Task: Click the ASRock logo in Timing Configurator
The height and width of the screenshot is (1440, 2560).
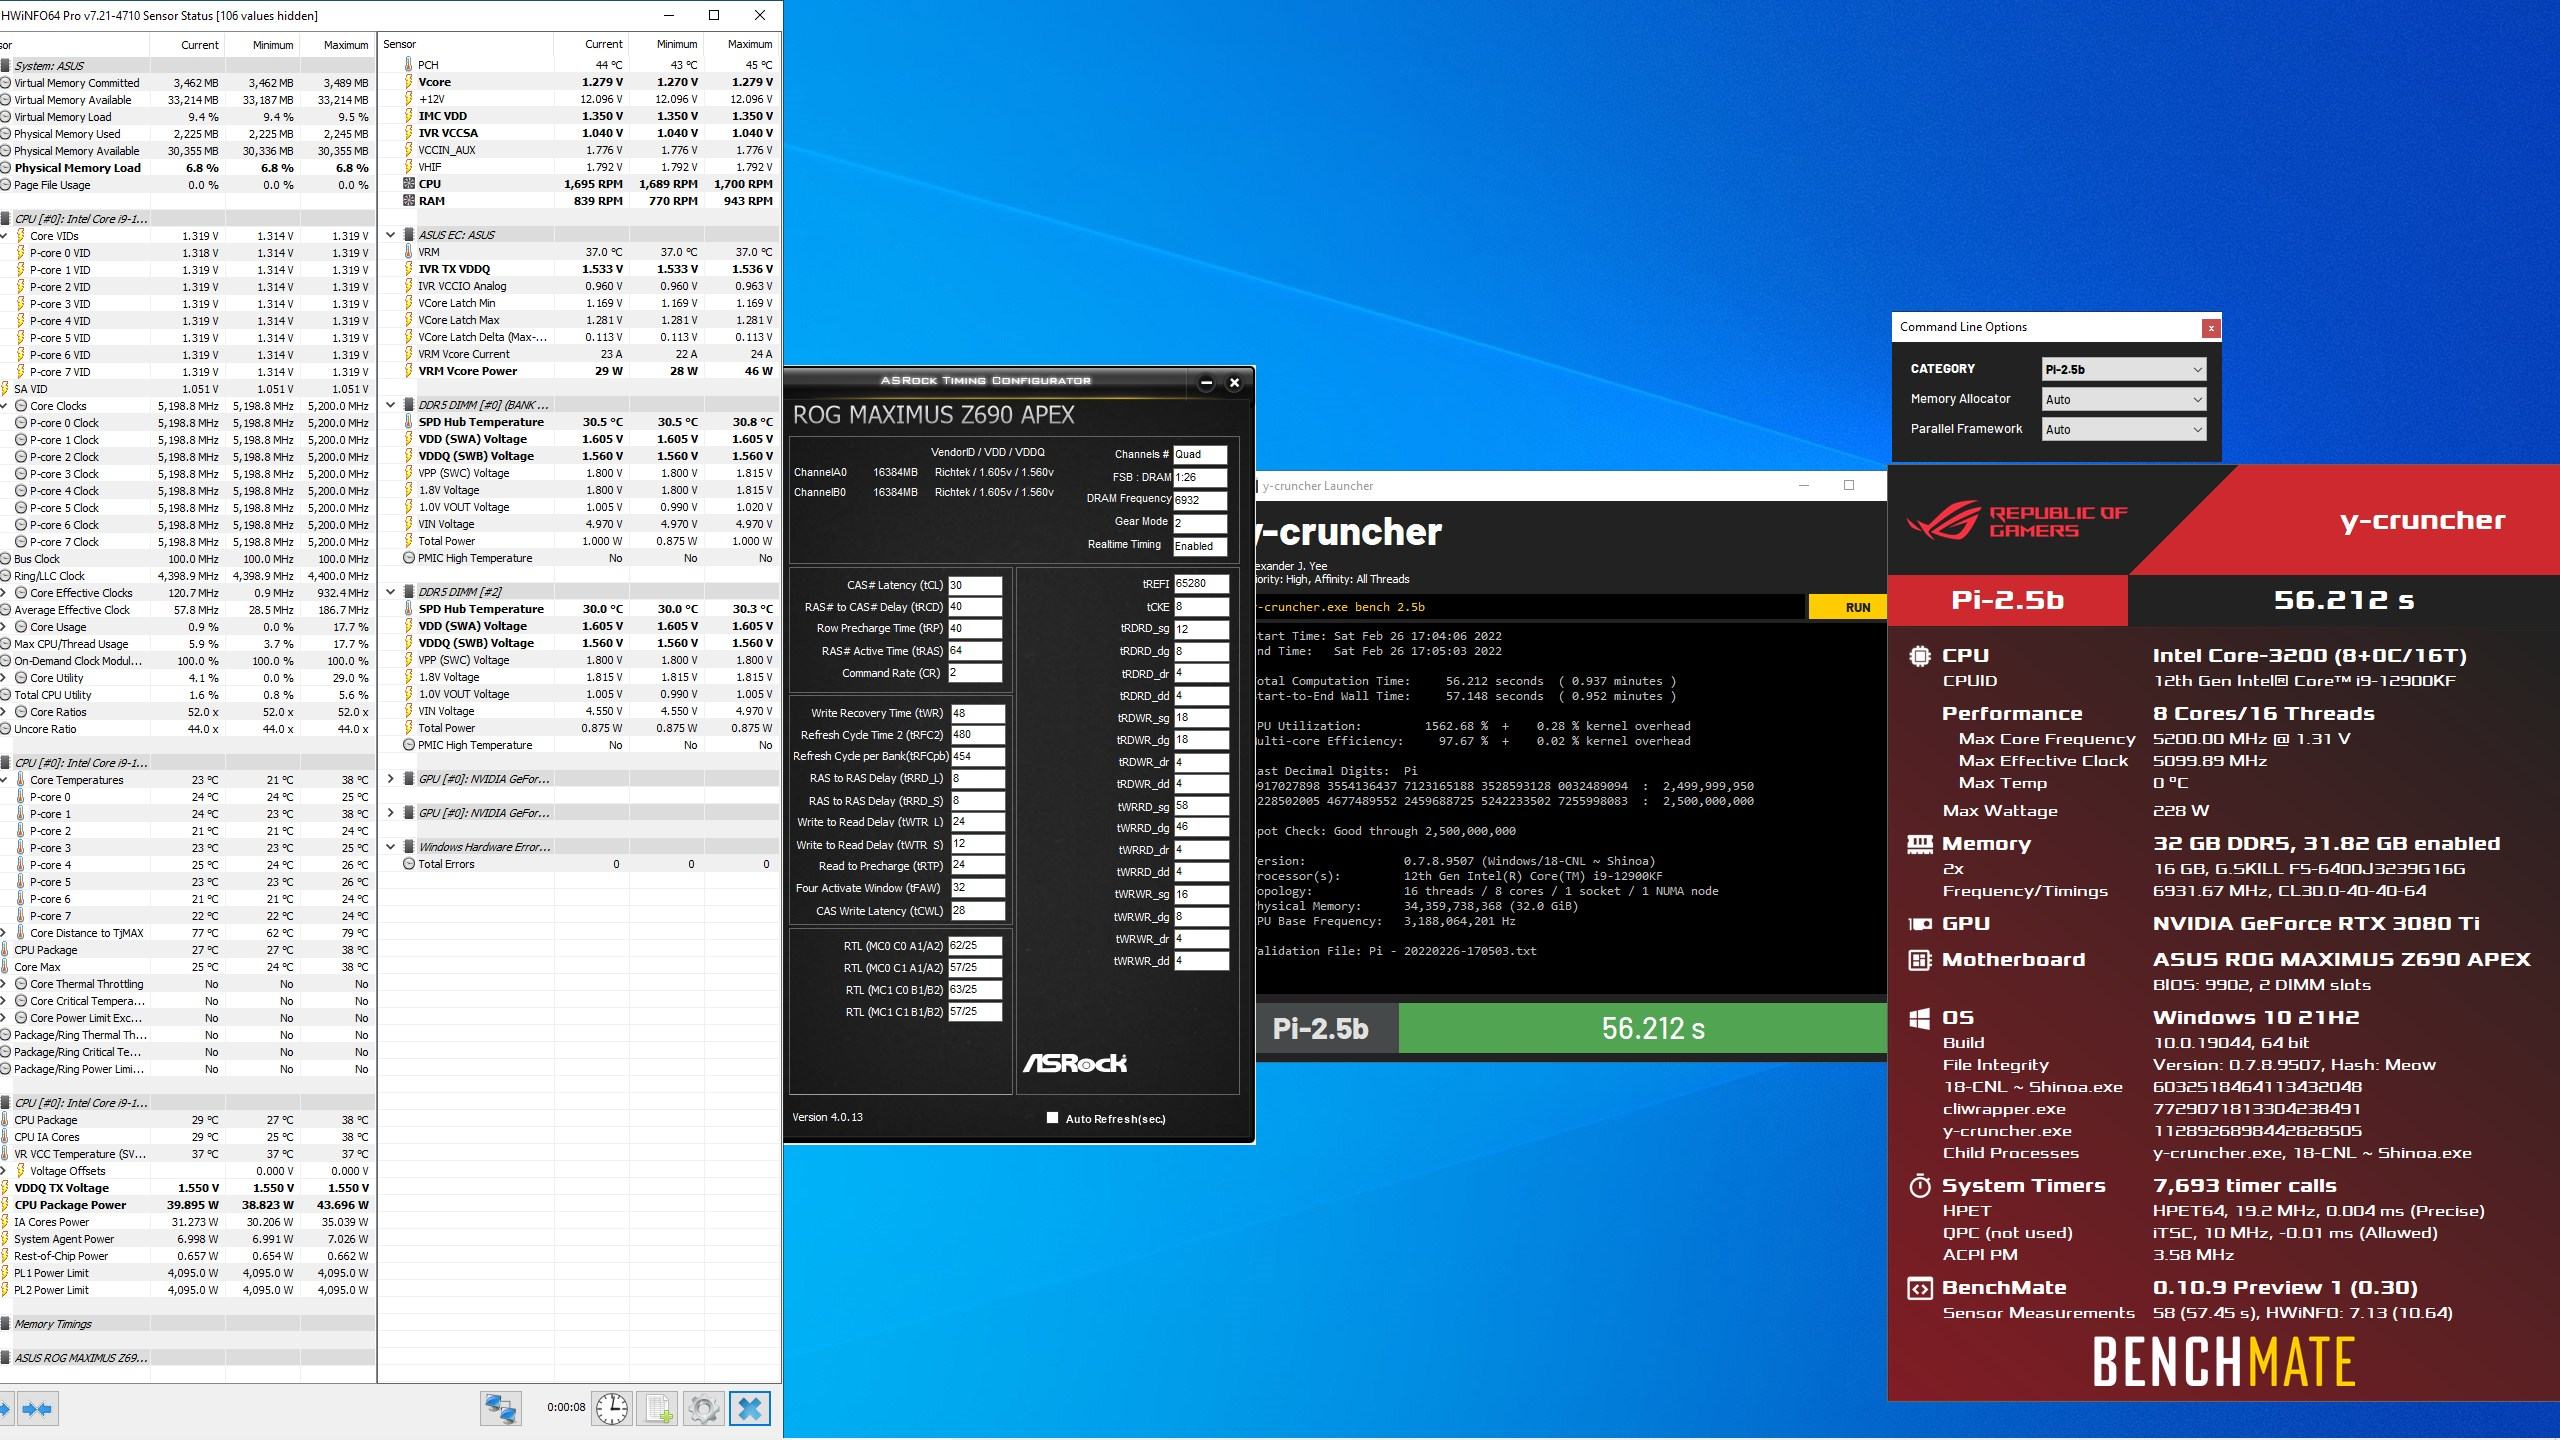Action: pyautogui.click(x=1074, y=1063)
